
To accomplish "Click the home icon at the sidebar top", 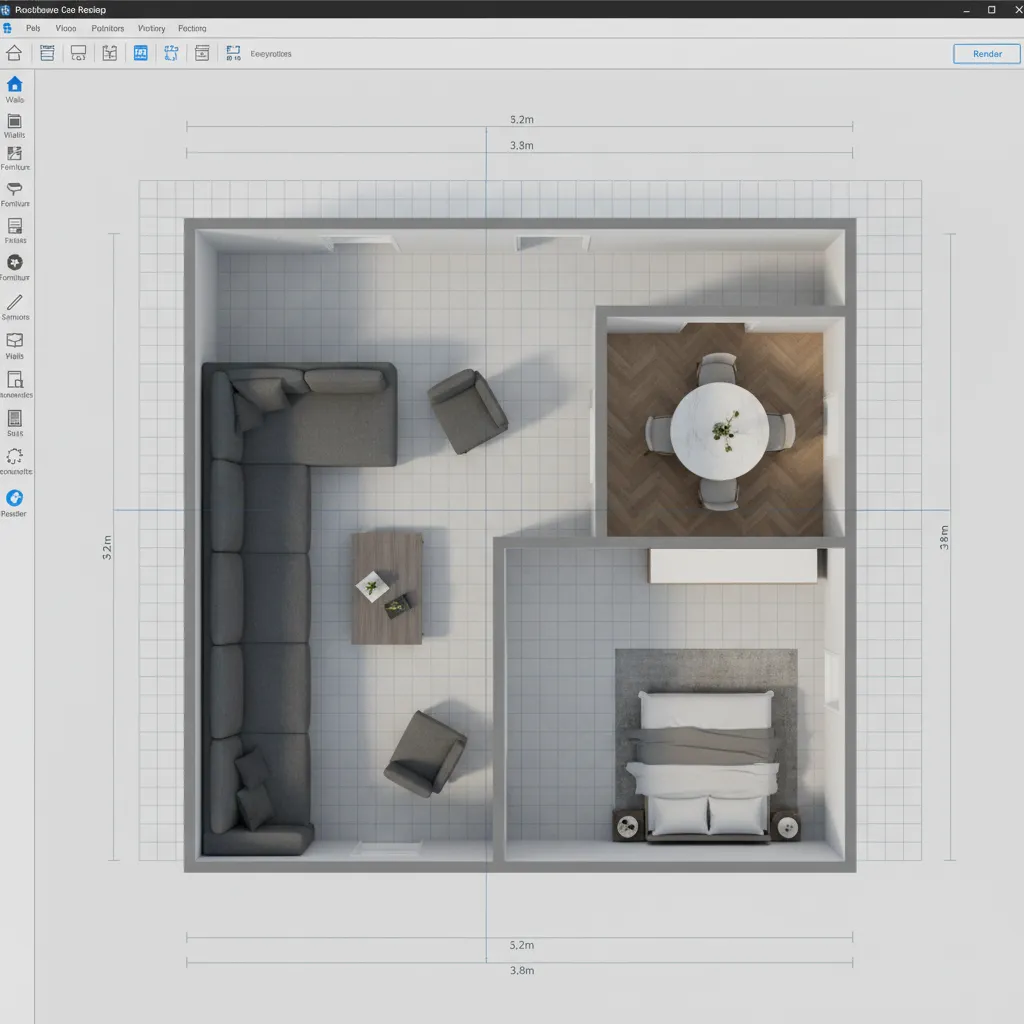I will click(15, 85).
